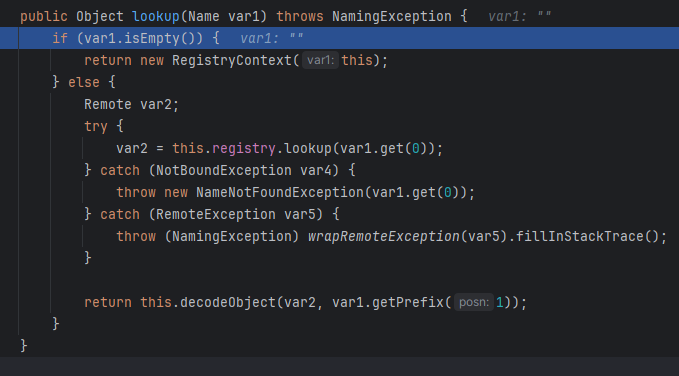The height and width of the screenshot is (376, 679).
Task: Click the NamingException in throws clause
Action: point(392,16)
